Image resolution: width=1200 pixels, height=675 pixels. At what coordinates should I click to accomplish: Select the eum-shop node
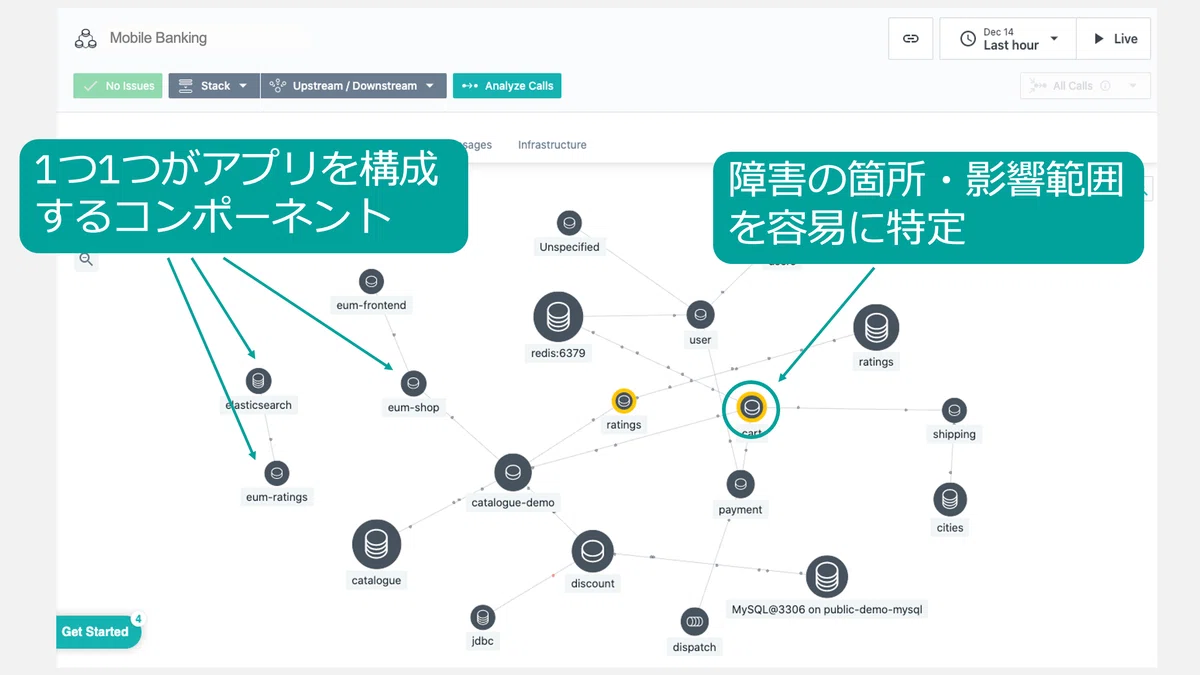(413, 383)
